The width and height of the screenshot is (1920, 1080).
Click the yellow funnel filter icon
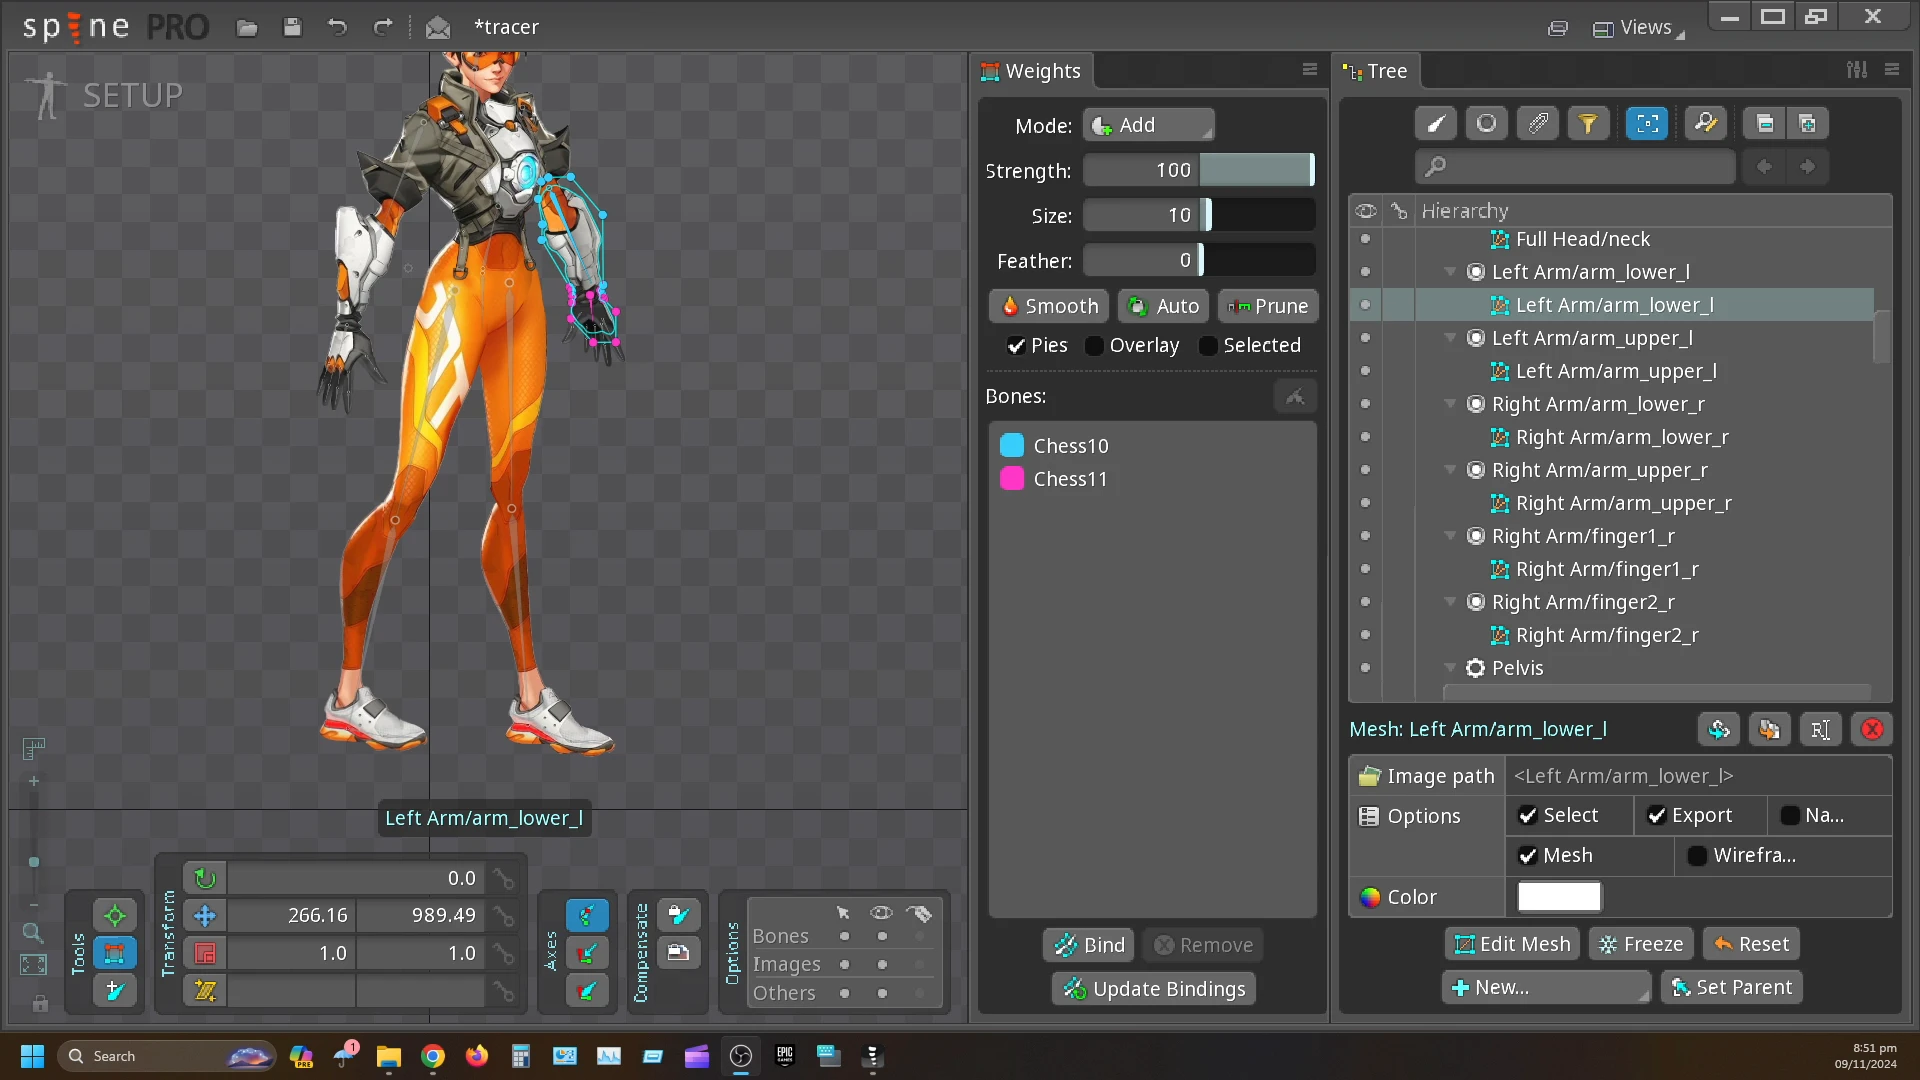[1588, 124]
